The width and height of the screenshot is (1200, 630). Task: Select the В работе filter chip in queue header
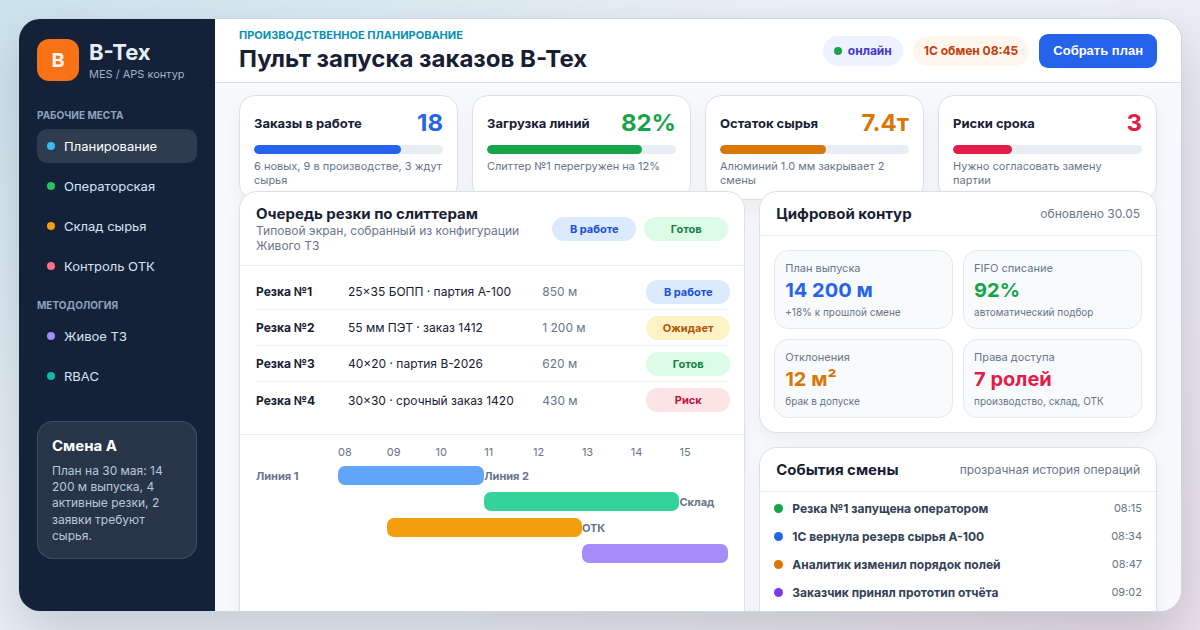(x=594, y=229)
